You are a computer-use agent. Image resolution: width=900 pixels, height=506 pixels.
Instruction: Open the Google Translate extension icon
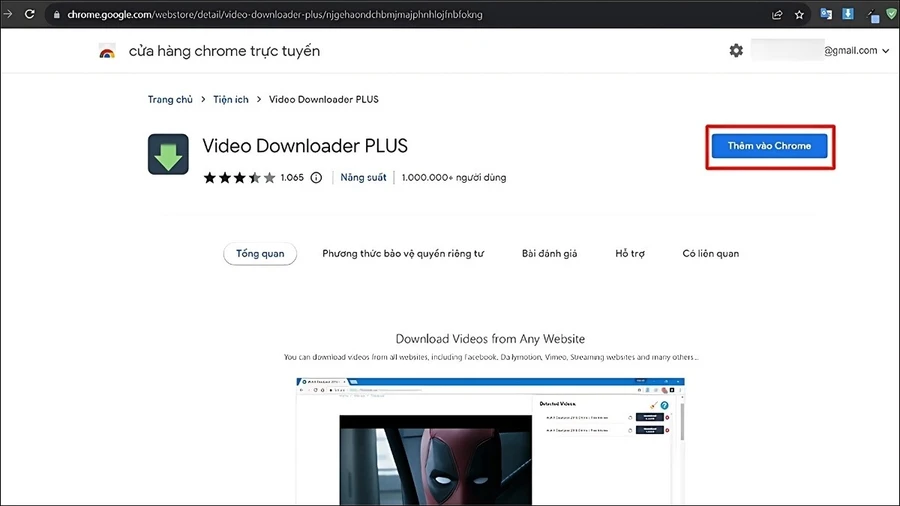click(826, 14)
